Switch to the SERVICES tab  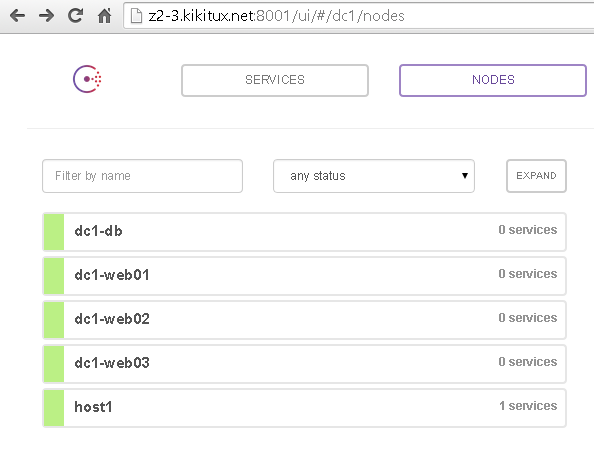275,80
